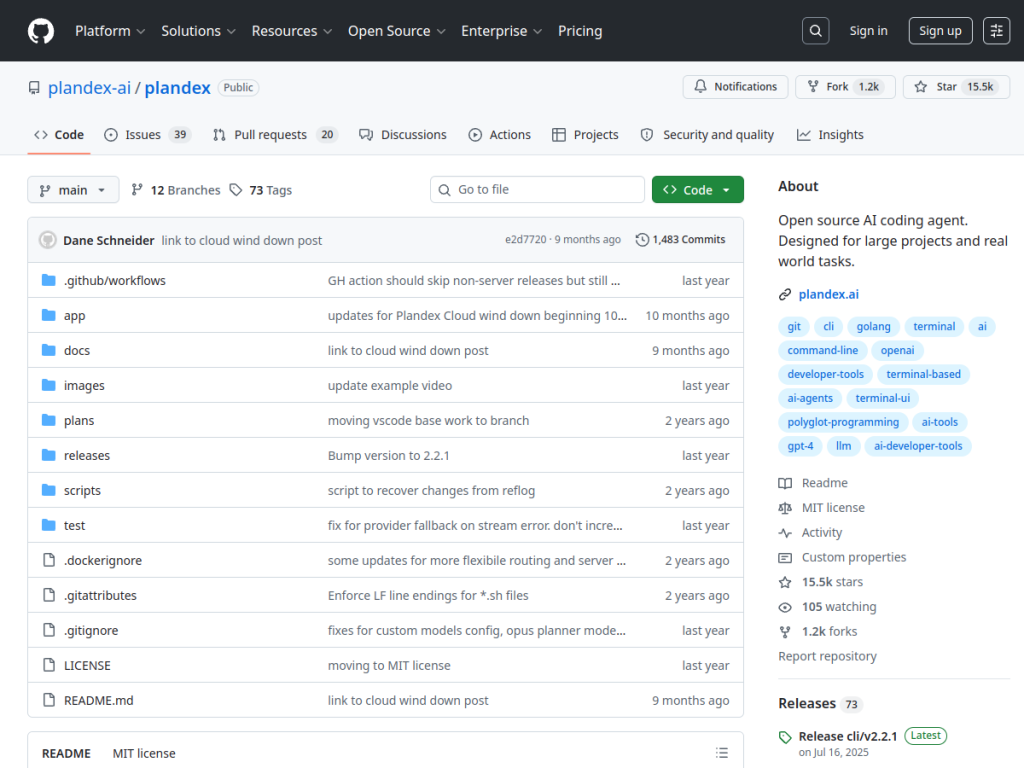
Task: Switch to the Projects tab
Action: [585, 135]
